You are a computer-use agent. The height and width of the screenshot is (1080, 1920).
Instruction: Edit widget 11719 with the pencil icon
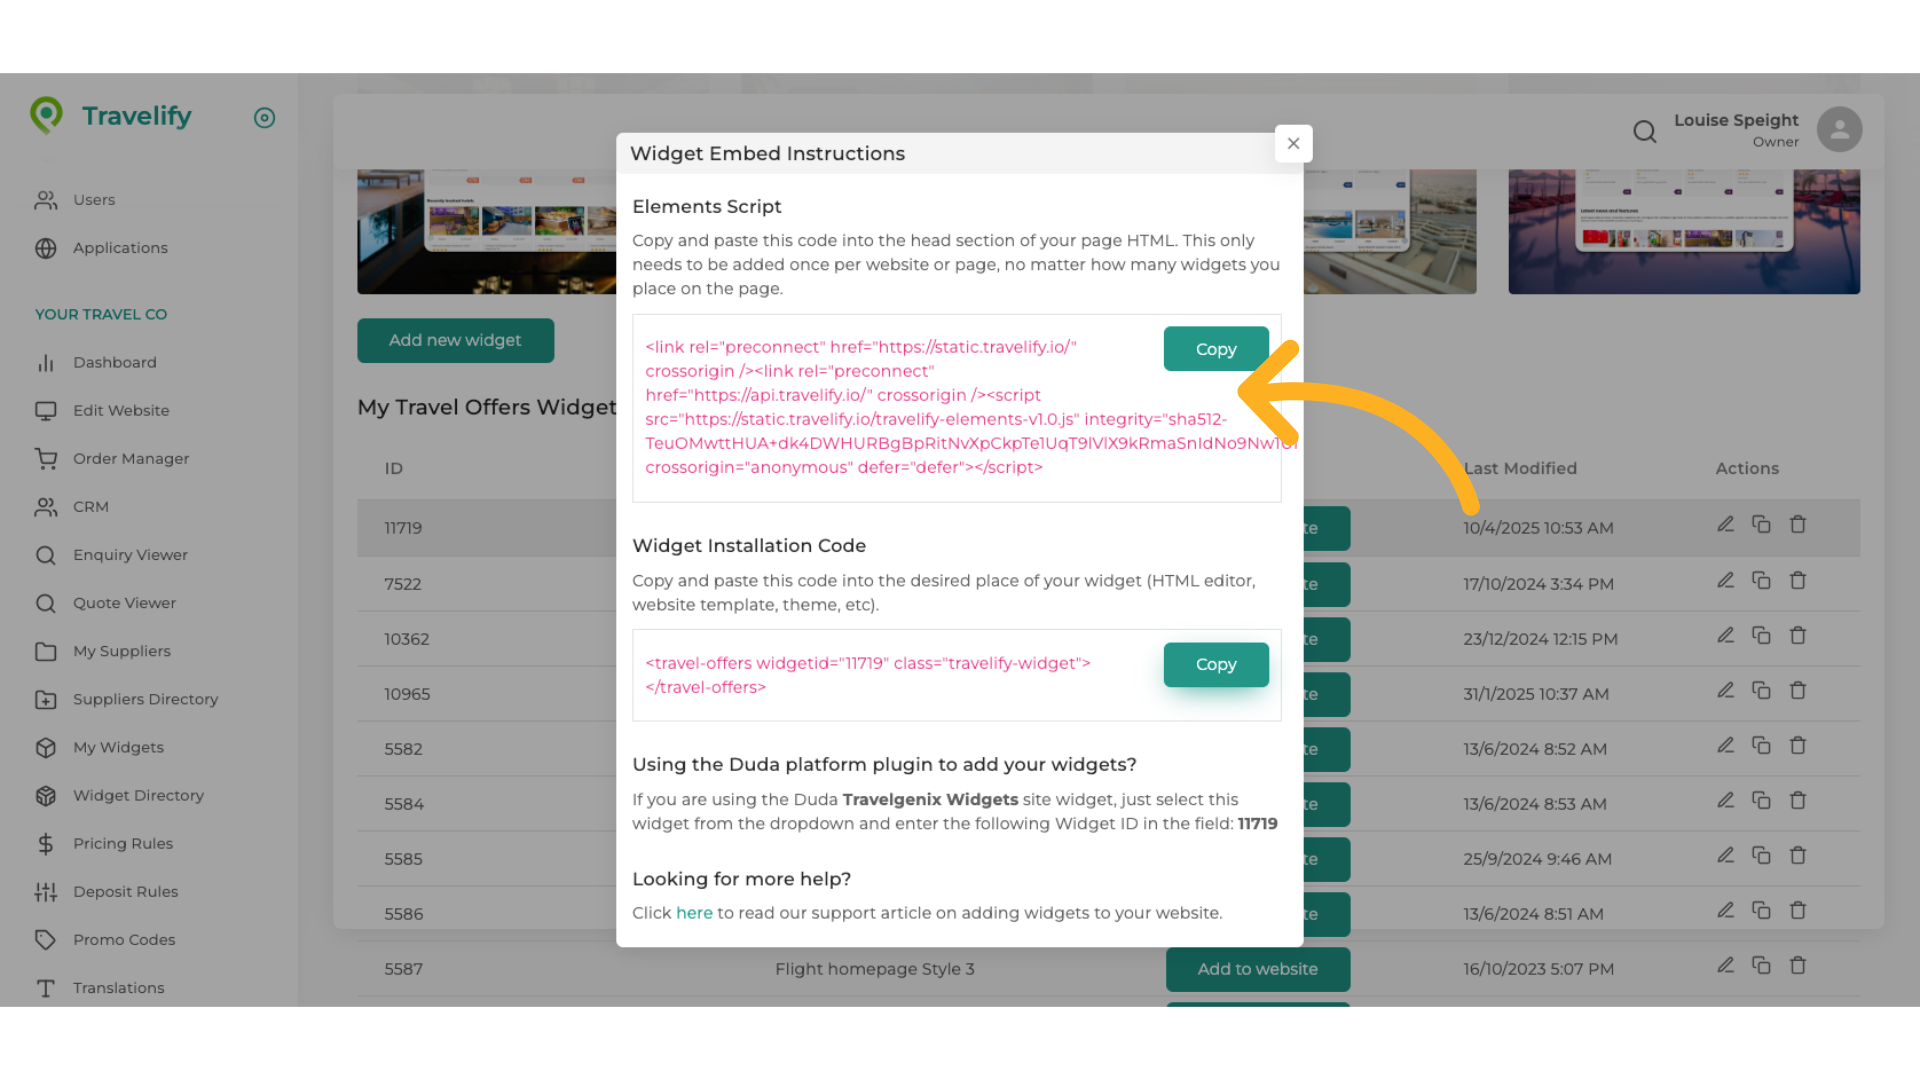click(x=1725, y=523)
